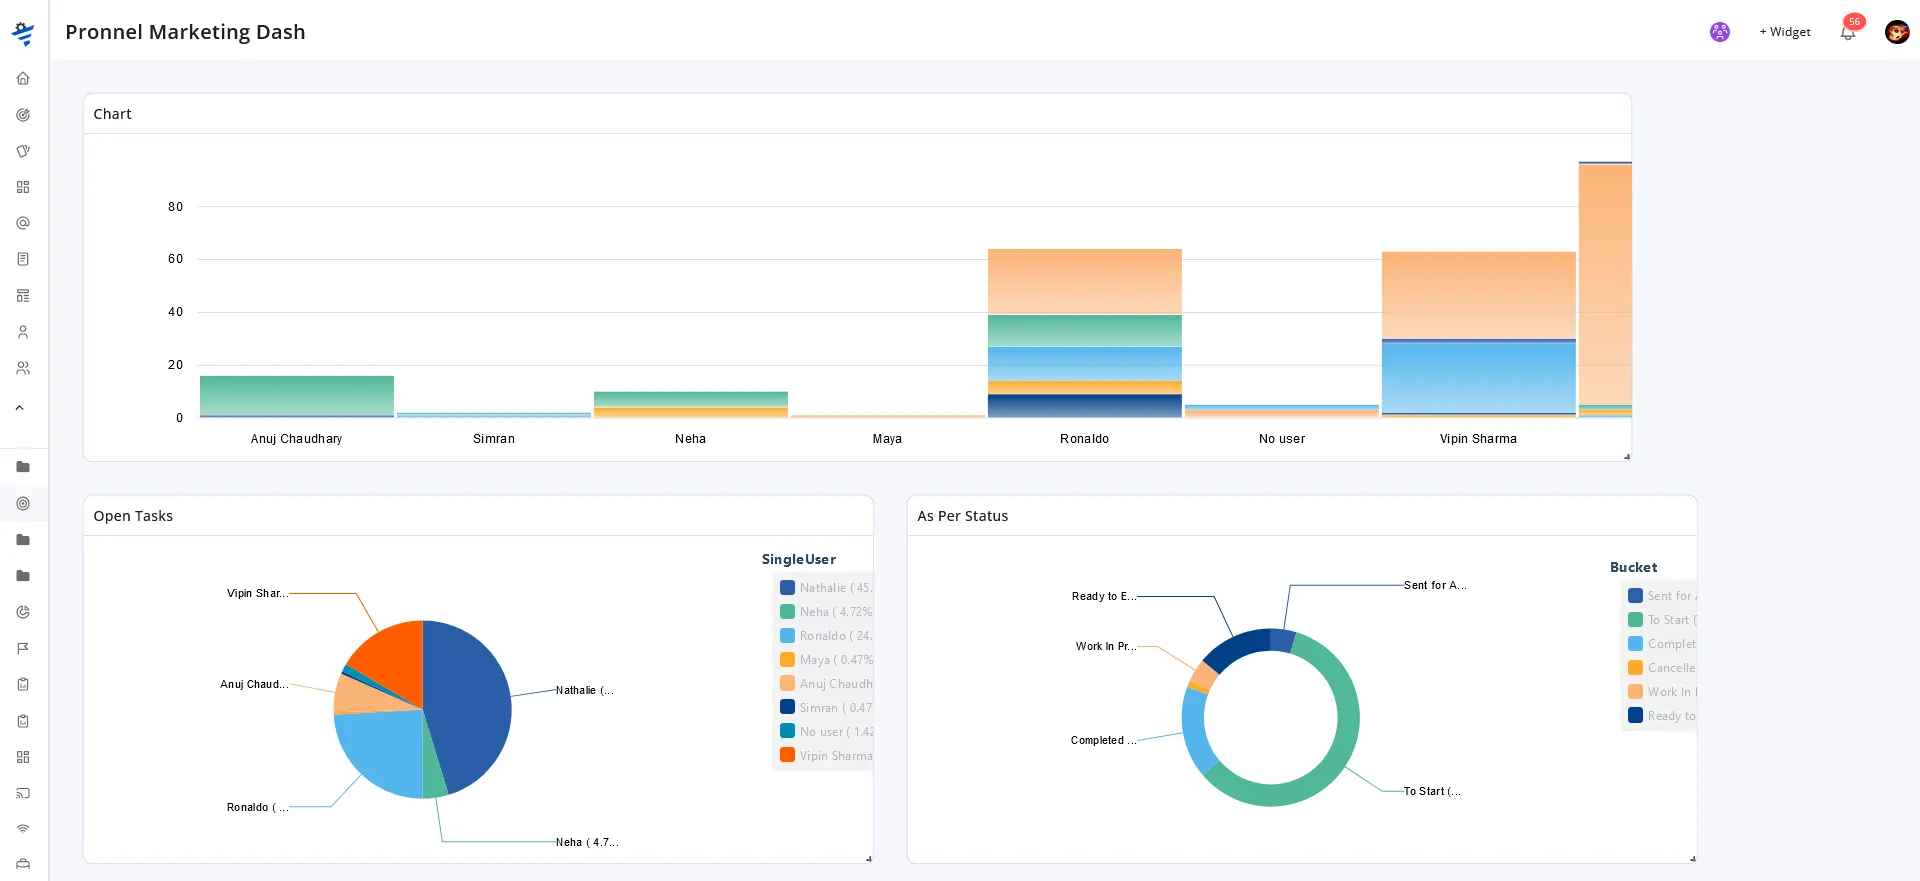Screen dimensions: 1920x881
Task: Collapse sidebar section with the up chevron
Action: [x=19, y=408]
